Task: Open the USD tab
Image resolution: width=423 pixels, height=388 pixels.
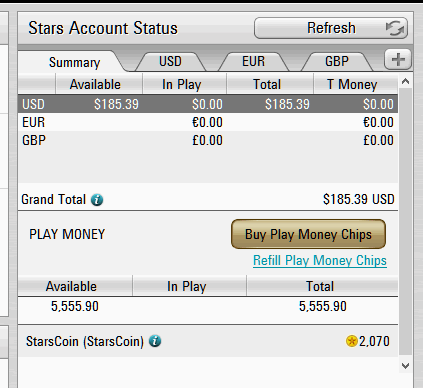Action: pyautogui.click(x=170, y=62)
